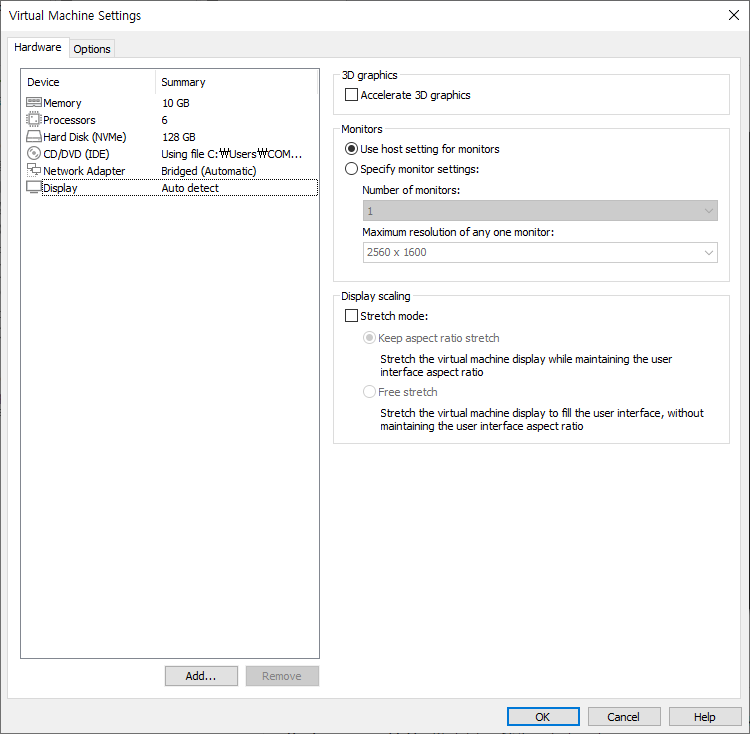Screen dimensions: 750x734
Task: Click the Remove button
Action: pos(282,676)
